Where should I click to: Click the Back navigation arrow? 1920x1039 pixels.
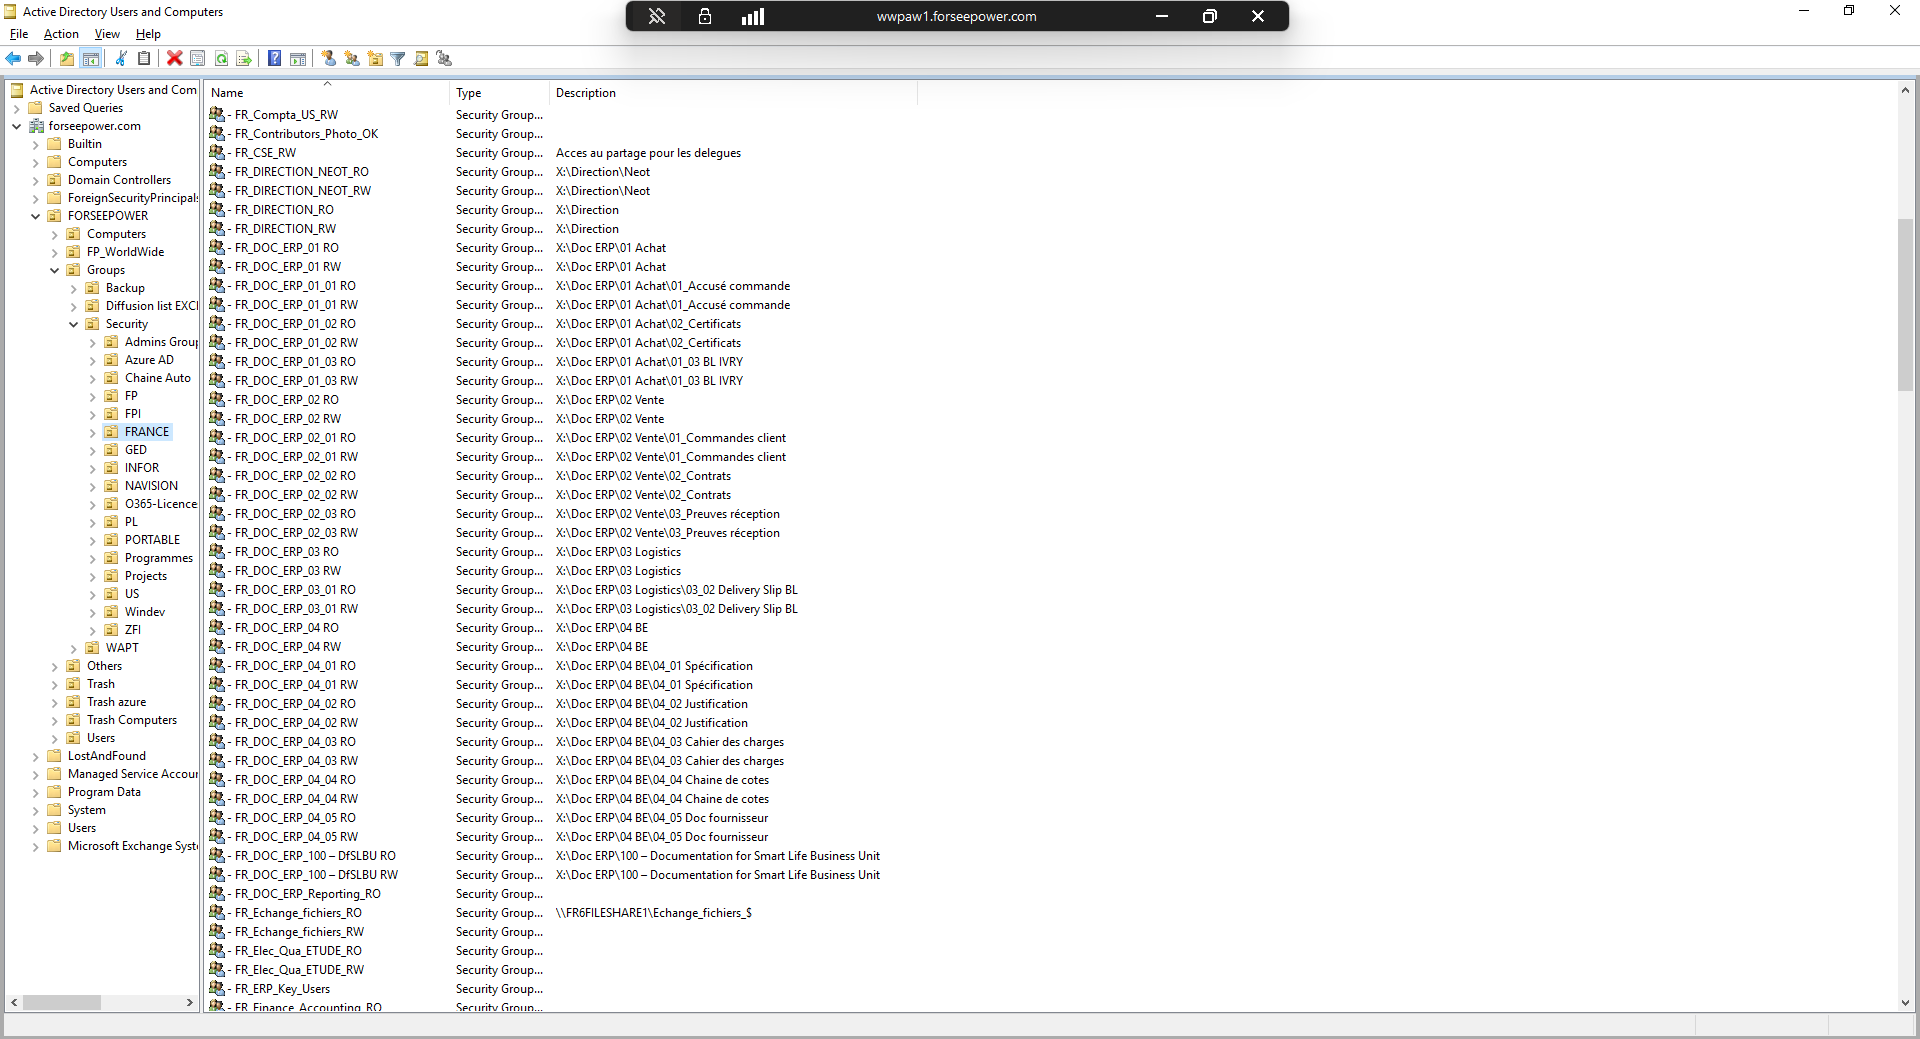tap(13, 59)
